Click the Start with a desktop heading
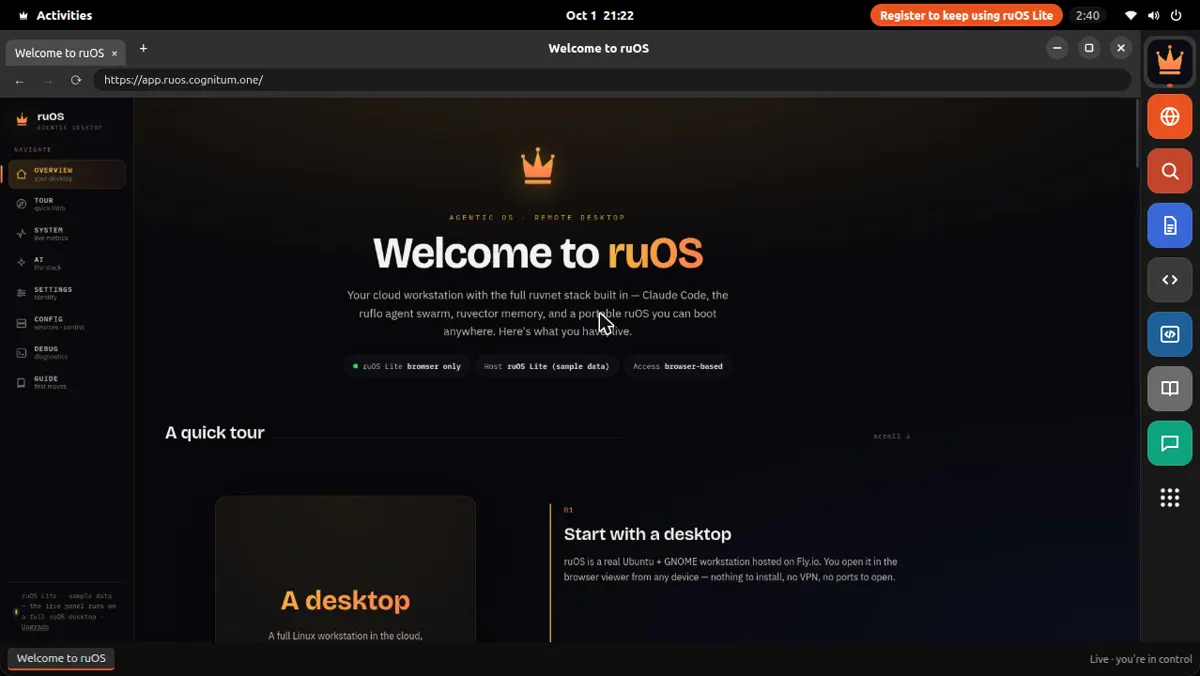 tap(647, 534)
